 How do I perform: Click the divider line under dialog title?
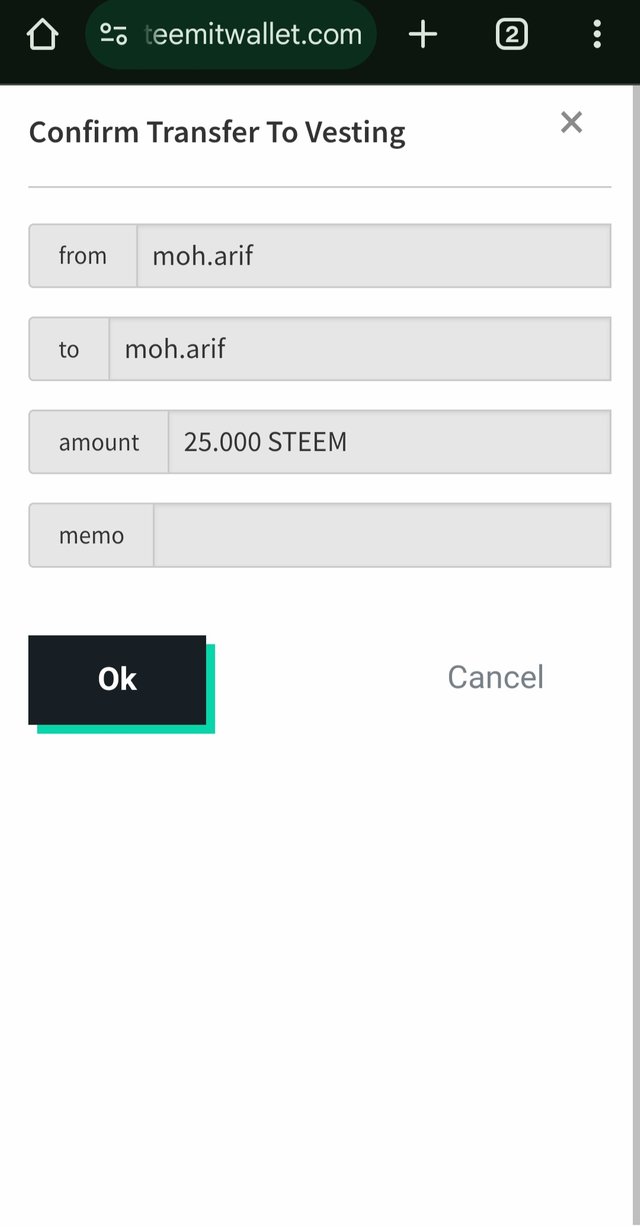coord(320,187)
